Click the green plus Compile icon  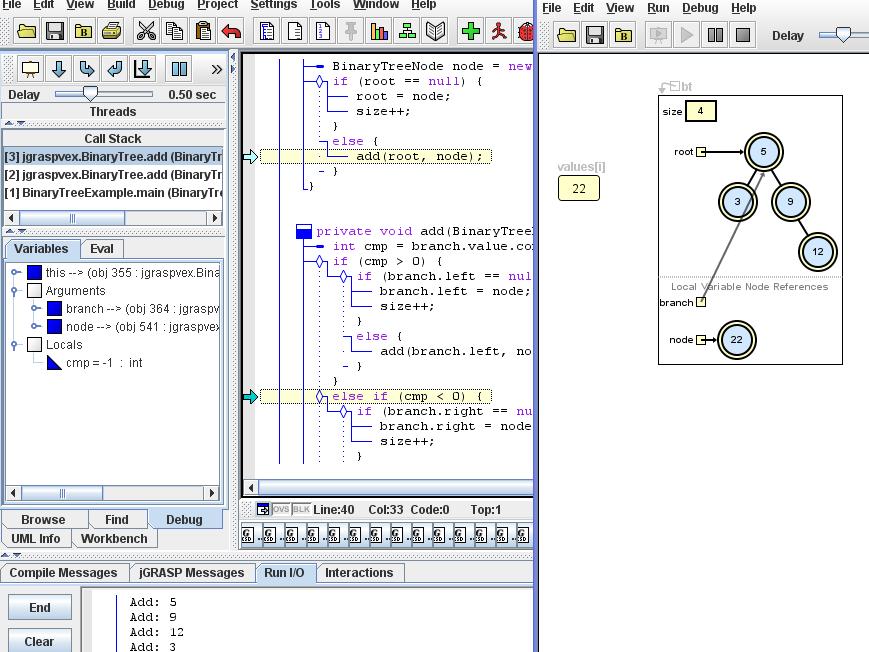click(471, 31)
